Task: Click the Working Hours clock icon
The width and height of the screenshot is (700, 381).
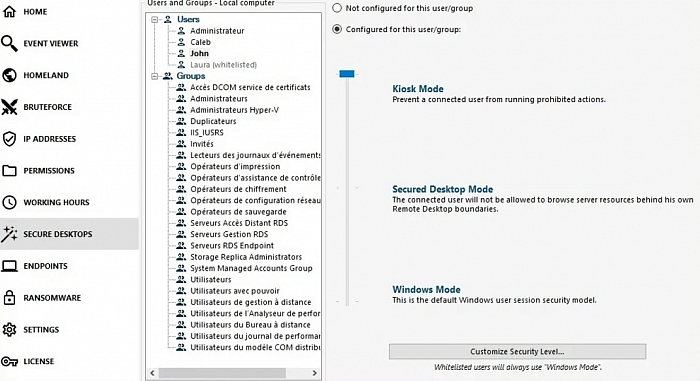Action: [9, 202]
